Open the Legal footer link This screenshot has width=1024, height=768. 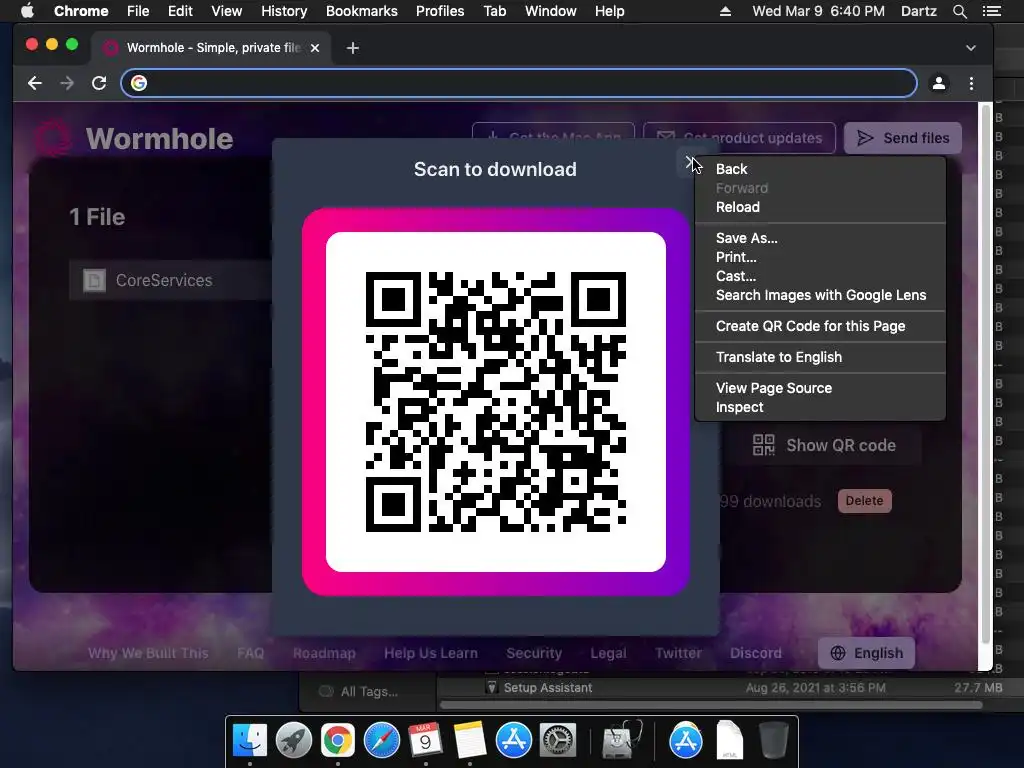pyautogui.click(x=608, y=653)
